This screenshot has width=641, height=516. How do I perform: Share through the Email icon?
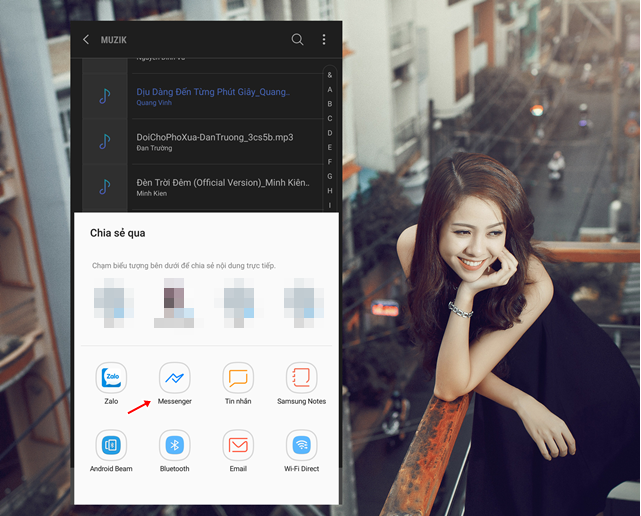[238, 445]
